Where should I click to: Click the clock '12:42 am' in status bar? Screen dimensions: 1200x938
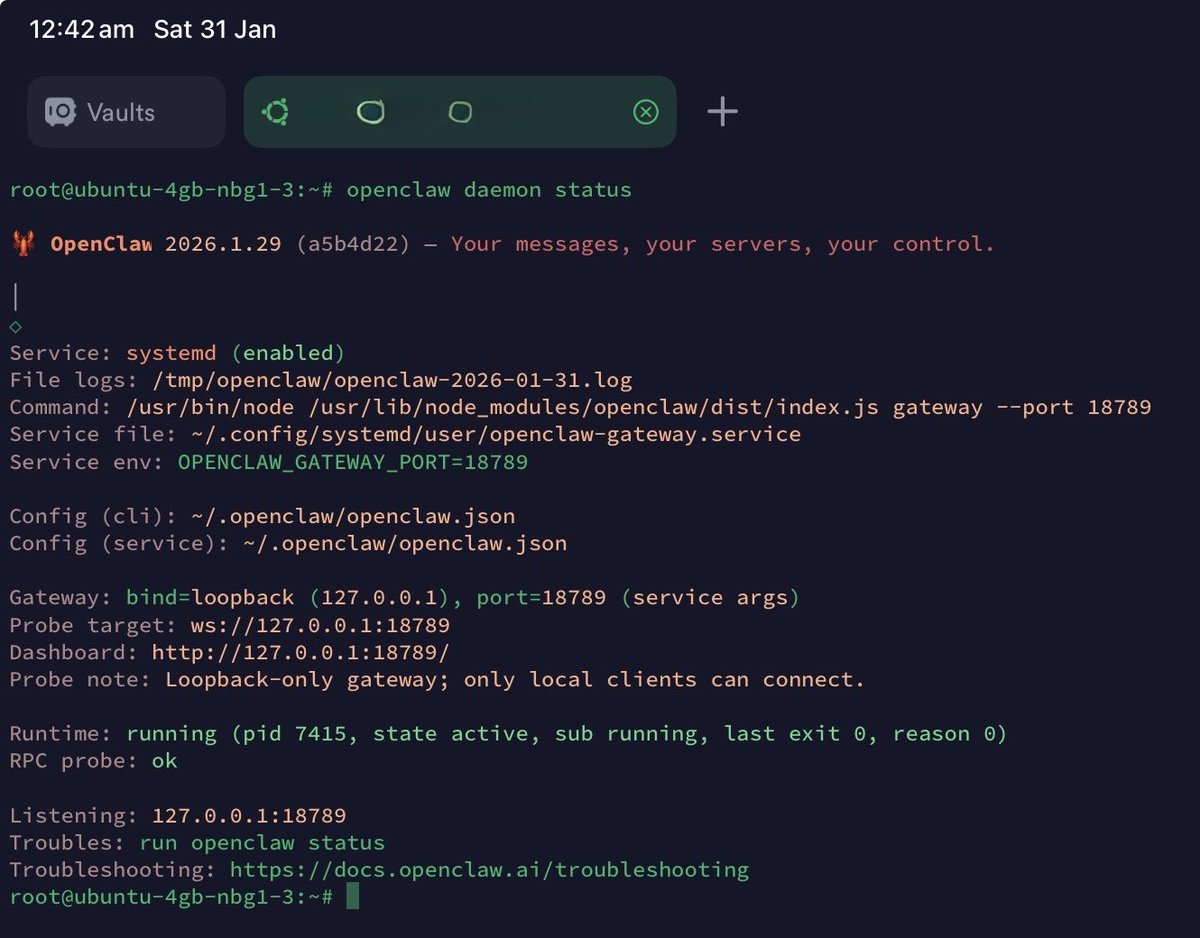[x=81, y=30]
